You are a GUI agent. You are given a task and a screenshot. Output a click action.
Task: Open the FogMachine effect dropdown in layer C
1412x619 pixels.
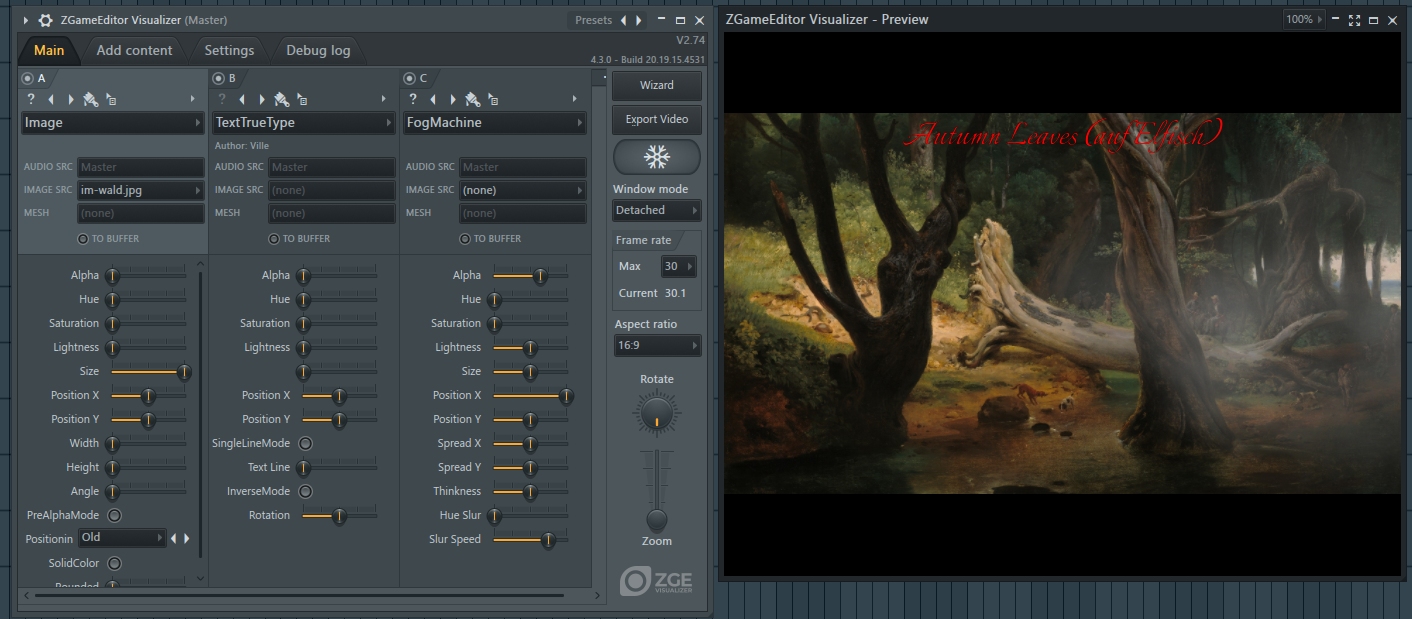[x=495, y=123]
